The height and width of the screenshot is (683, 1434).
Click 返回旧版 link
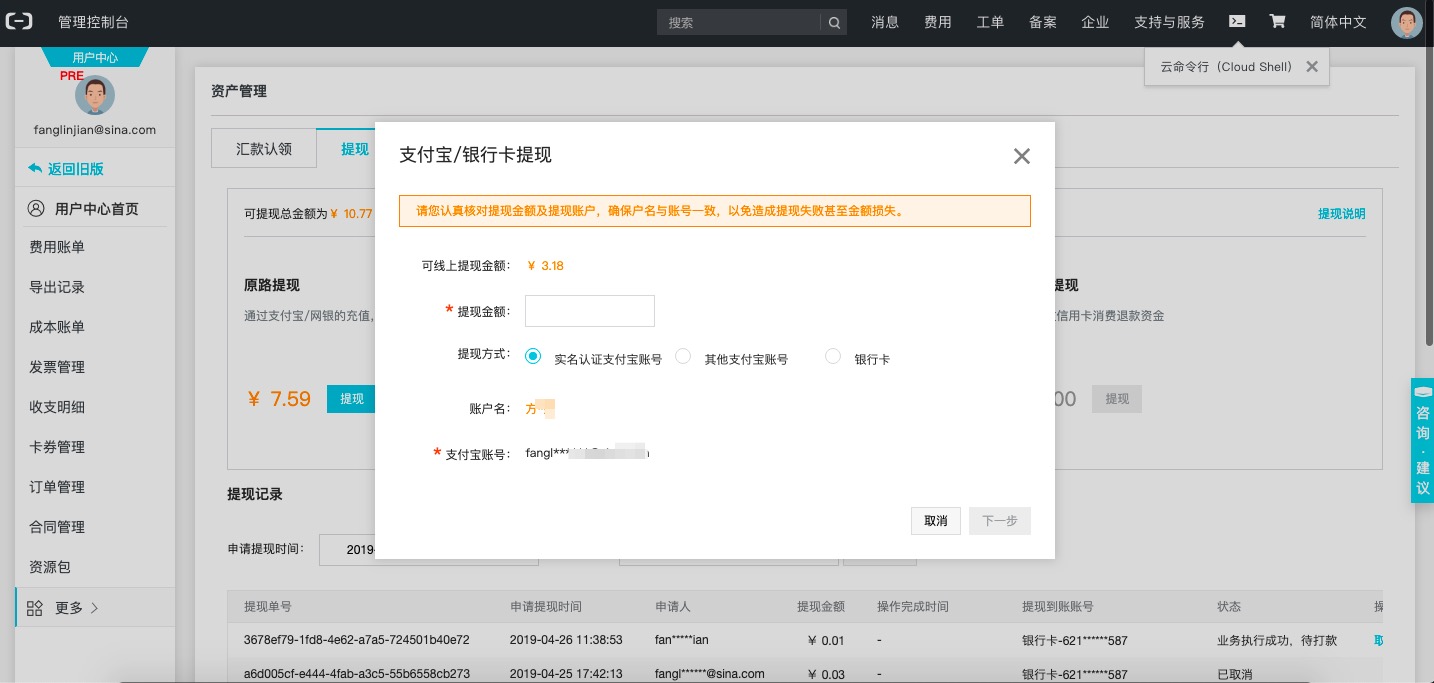76,169
